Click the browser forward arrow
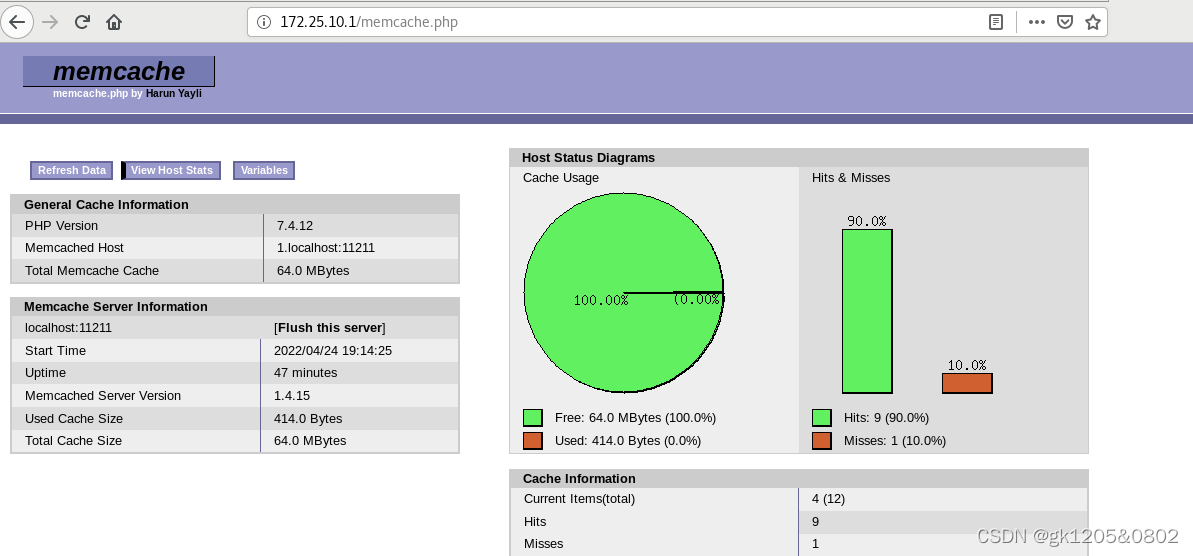The height and width of the screenshot is (556, 1193). click(50, 21)
